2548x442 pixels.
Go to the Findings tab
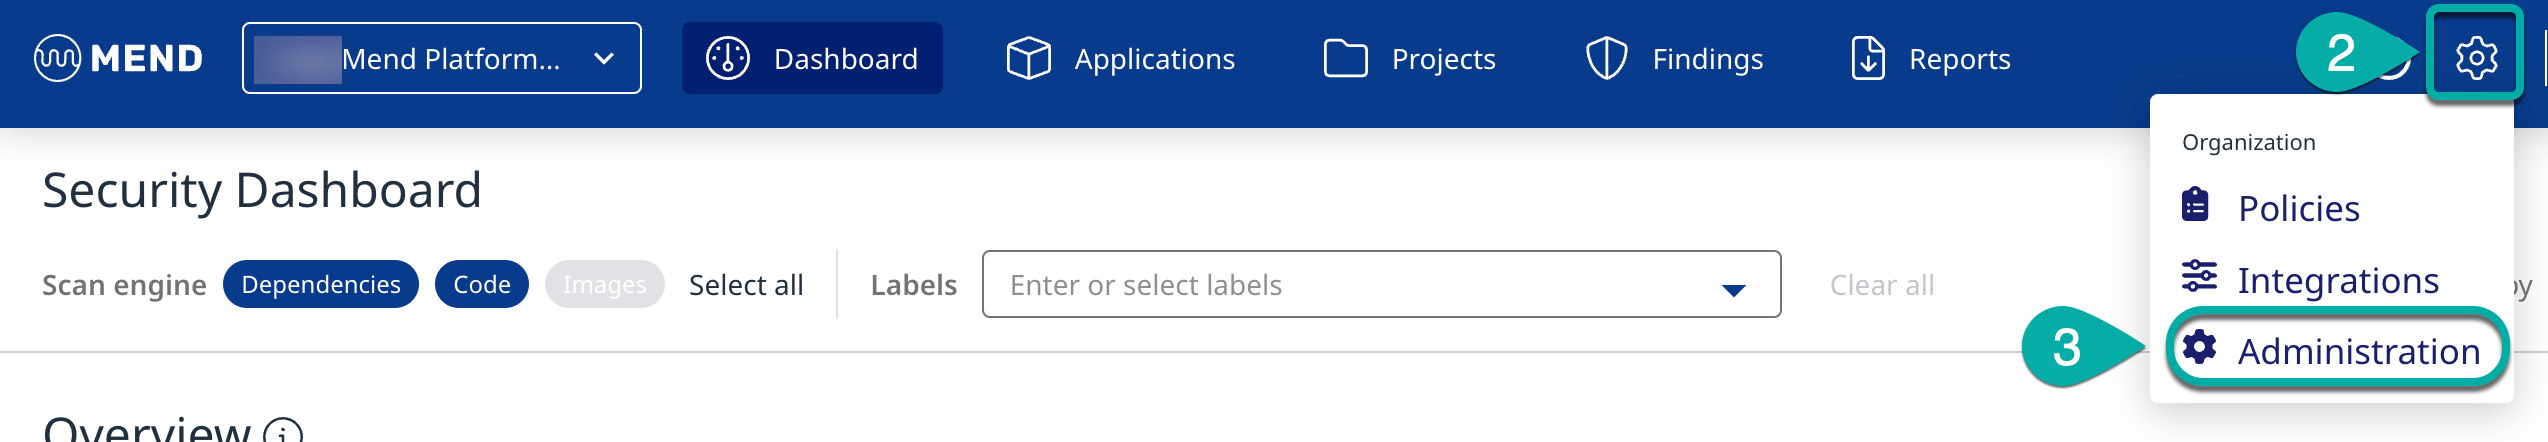(1706, 59)
